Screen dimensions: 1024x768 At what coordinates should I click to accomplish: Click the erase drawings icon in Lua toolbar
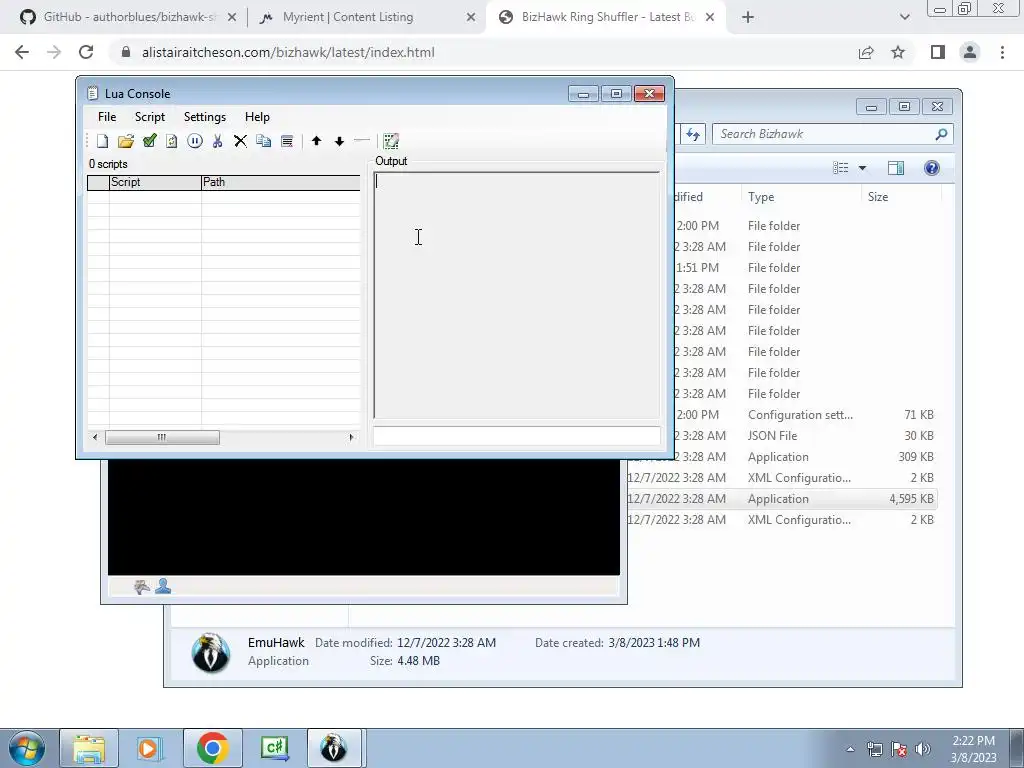(391, 141)
